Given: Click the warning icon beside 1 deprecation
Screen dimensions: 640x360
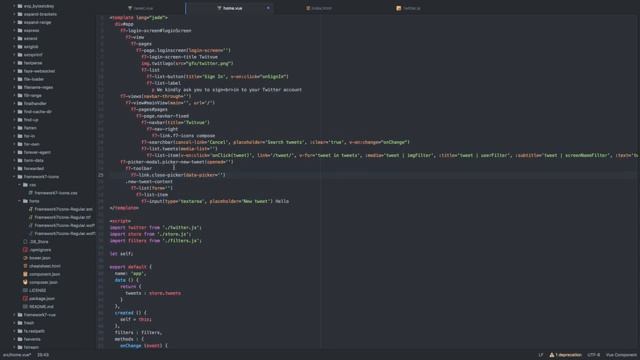Looking at the screenshot, I should [552, 355].
